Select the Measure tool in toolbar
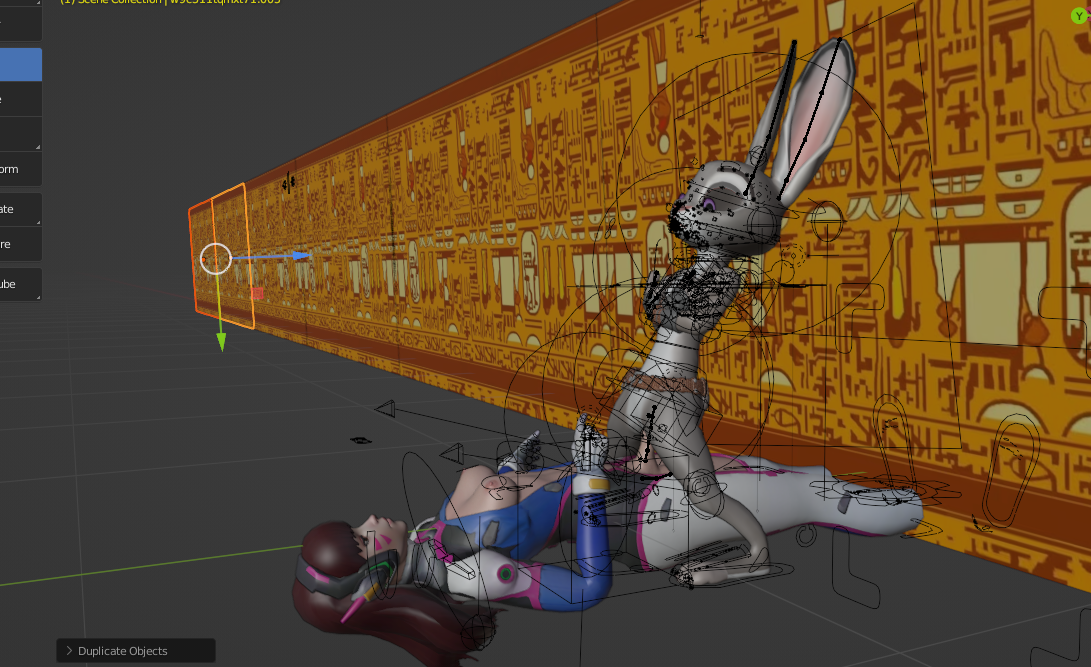This screenshot has height=667, width=1091. 19,244
